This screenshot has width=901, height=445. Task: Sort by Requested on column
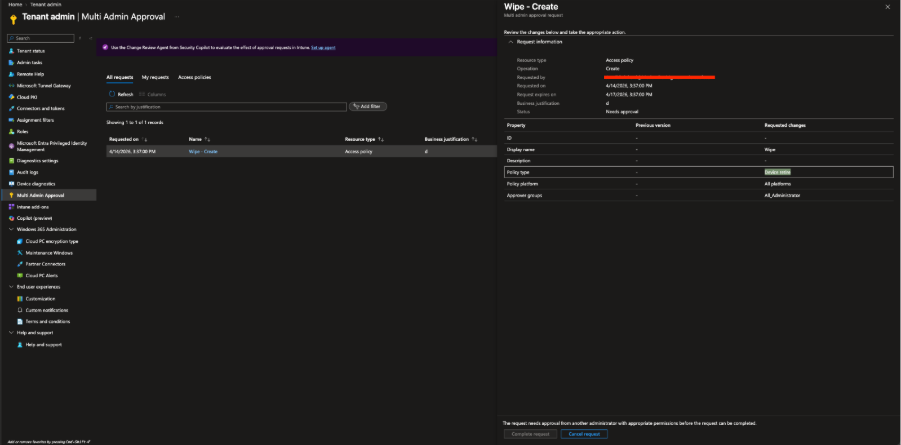[x=125, y=139]
